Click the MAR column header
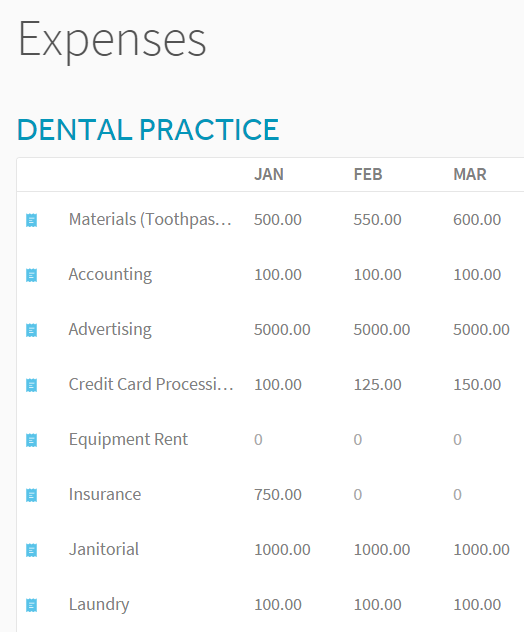Viewport: 524px width, 632px height. click(470, 175)
